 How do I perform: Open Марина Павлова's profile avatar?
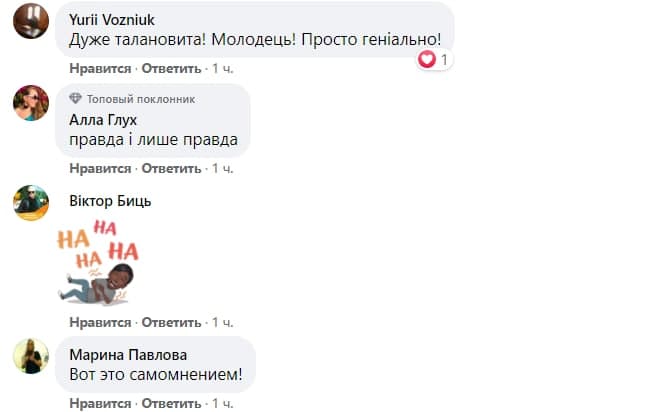31,355
